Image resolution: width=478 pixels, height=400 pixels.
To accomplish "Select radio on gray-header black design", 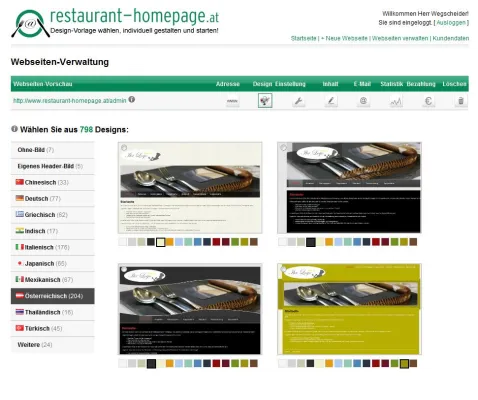I will (283, 147).
